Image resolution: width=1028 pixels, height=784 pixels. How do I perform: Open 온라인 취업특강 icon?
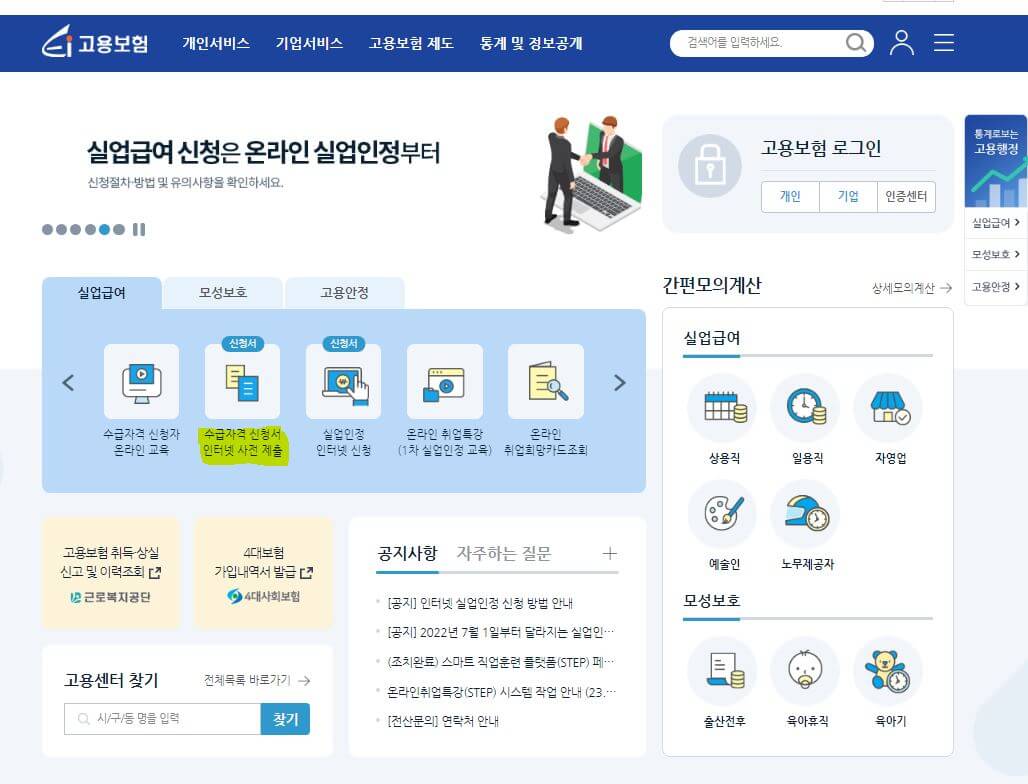[445, 382]
